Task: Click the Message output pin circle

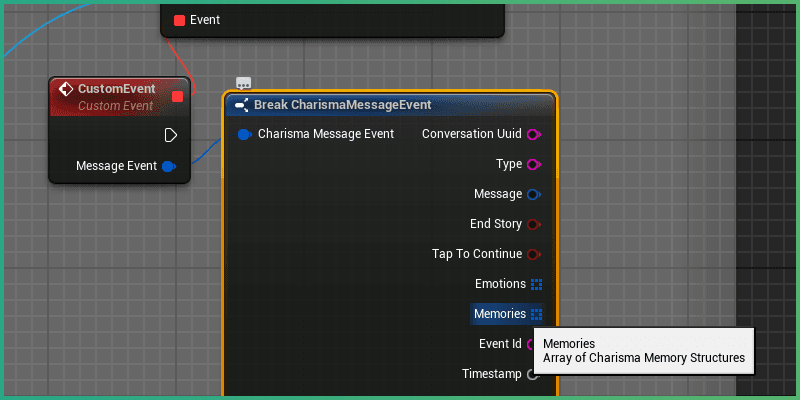Action: tap(534, 194)
